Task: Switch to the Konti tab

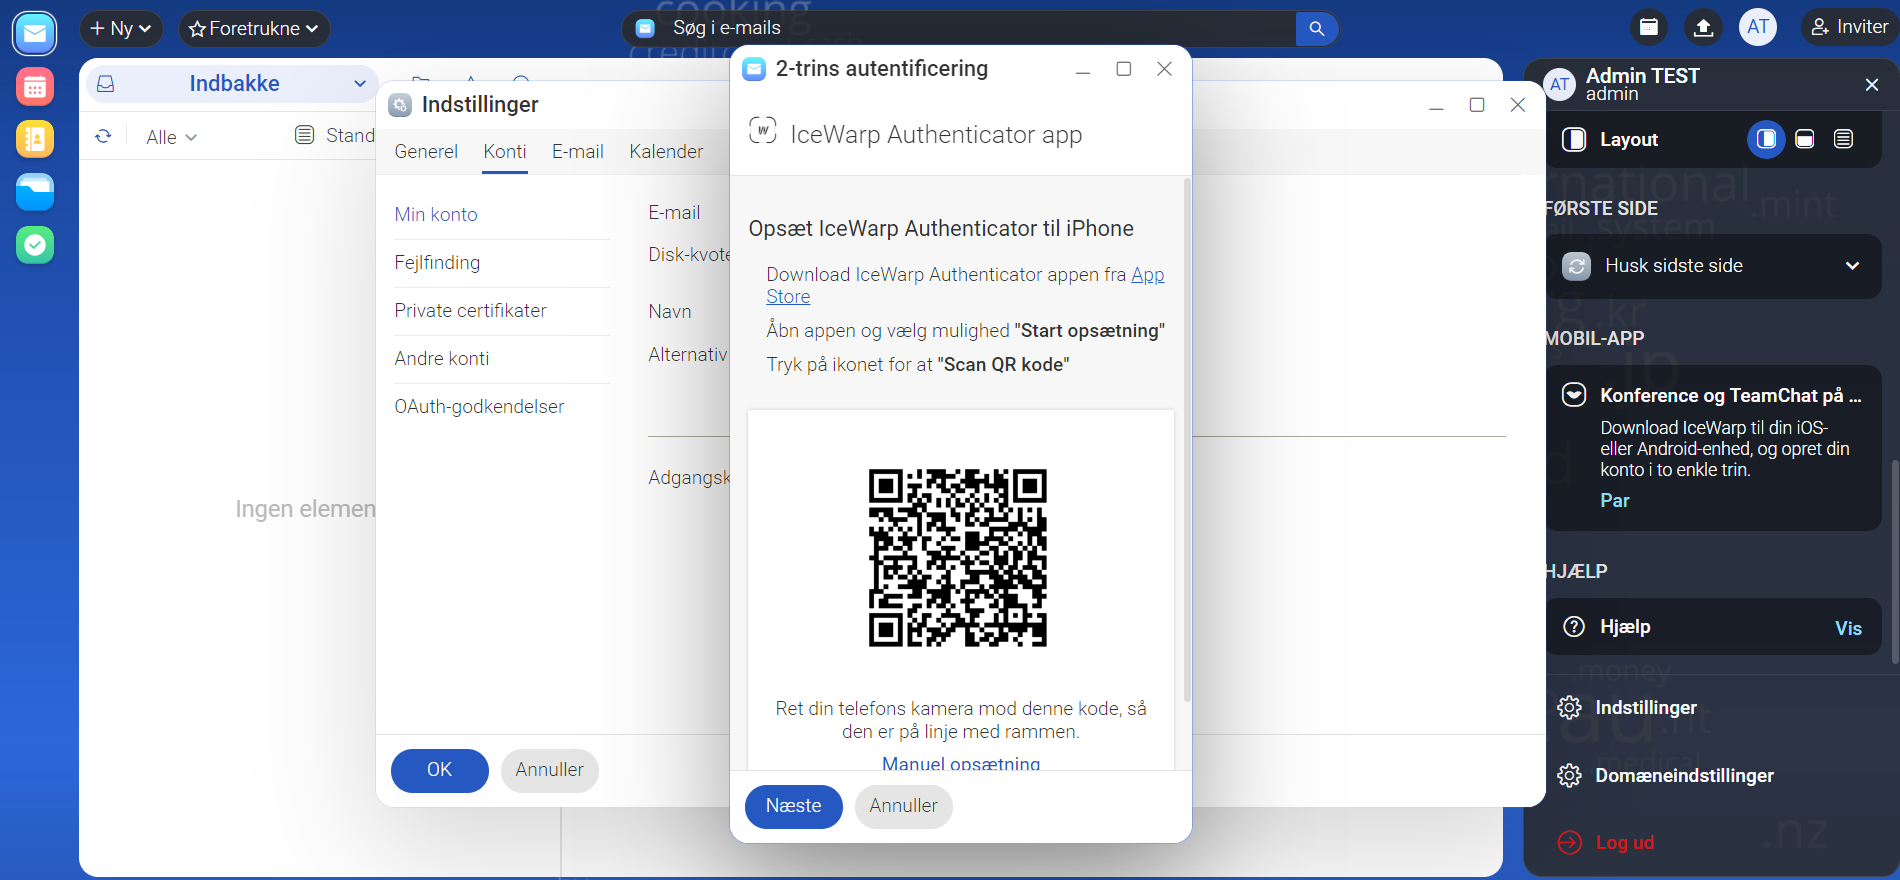Action: point(505,151)
